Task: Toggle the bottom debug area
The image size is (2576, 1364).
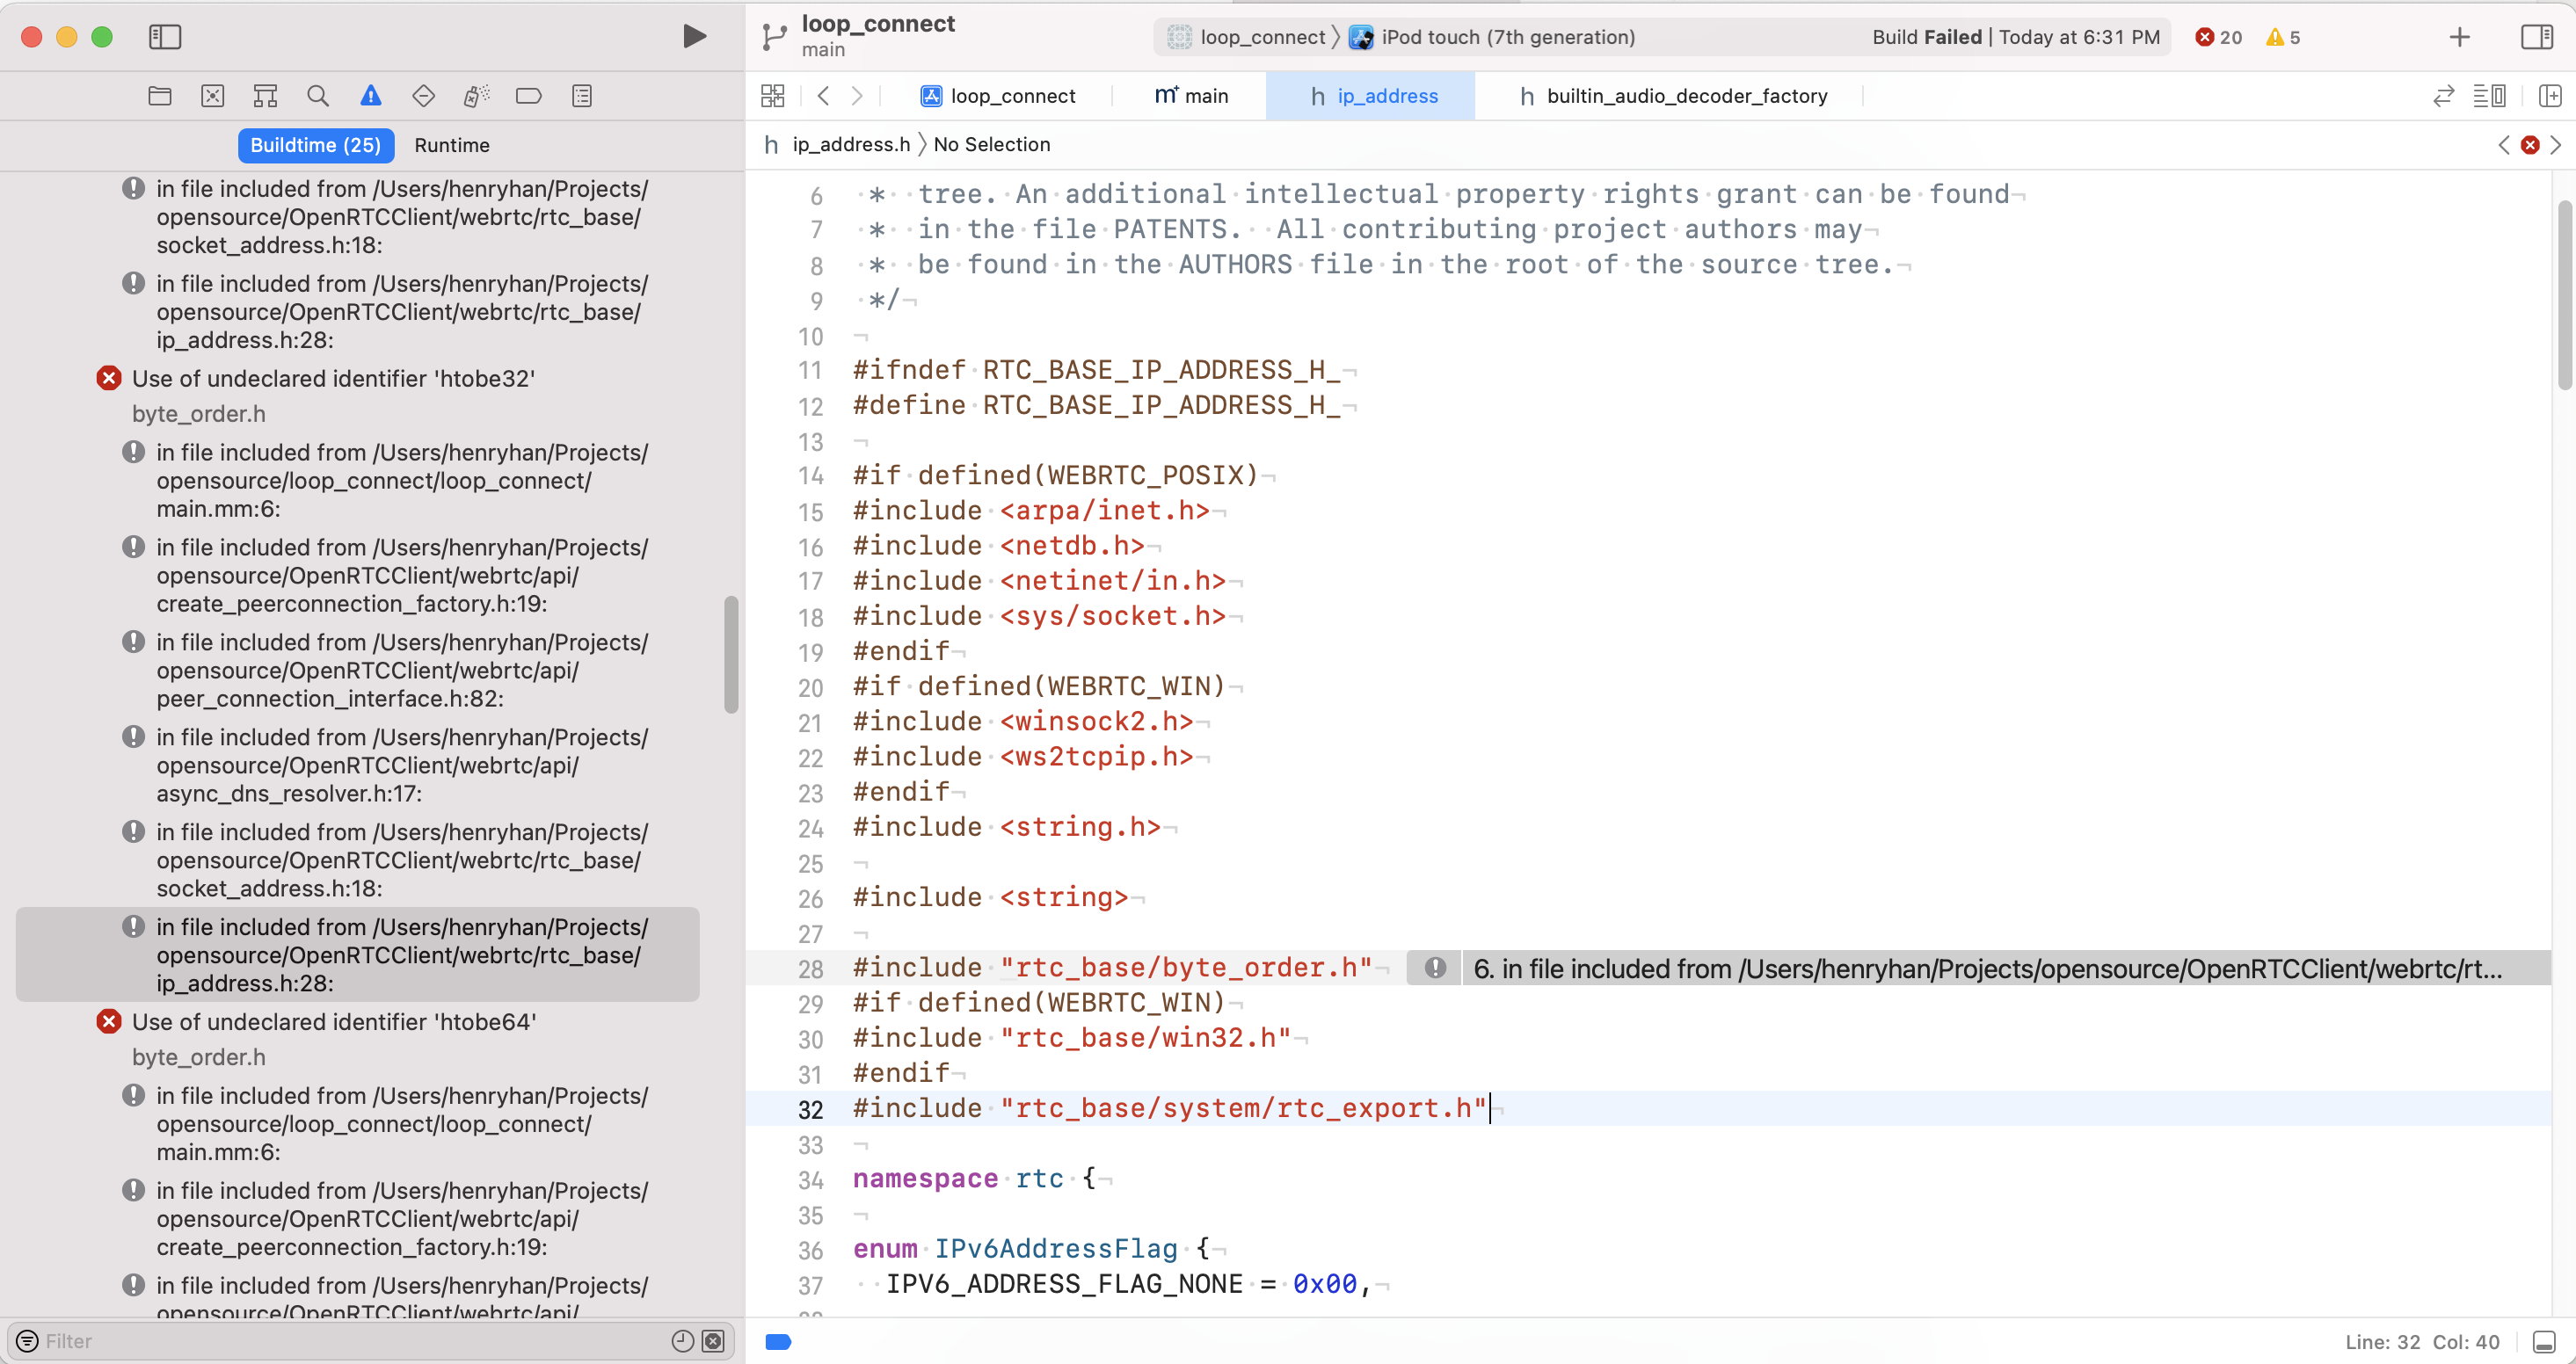Action: pos(2544,1342)
